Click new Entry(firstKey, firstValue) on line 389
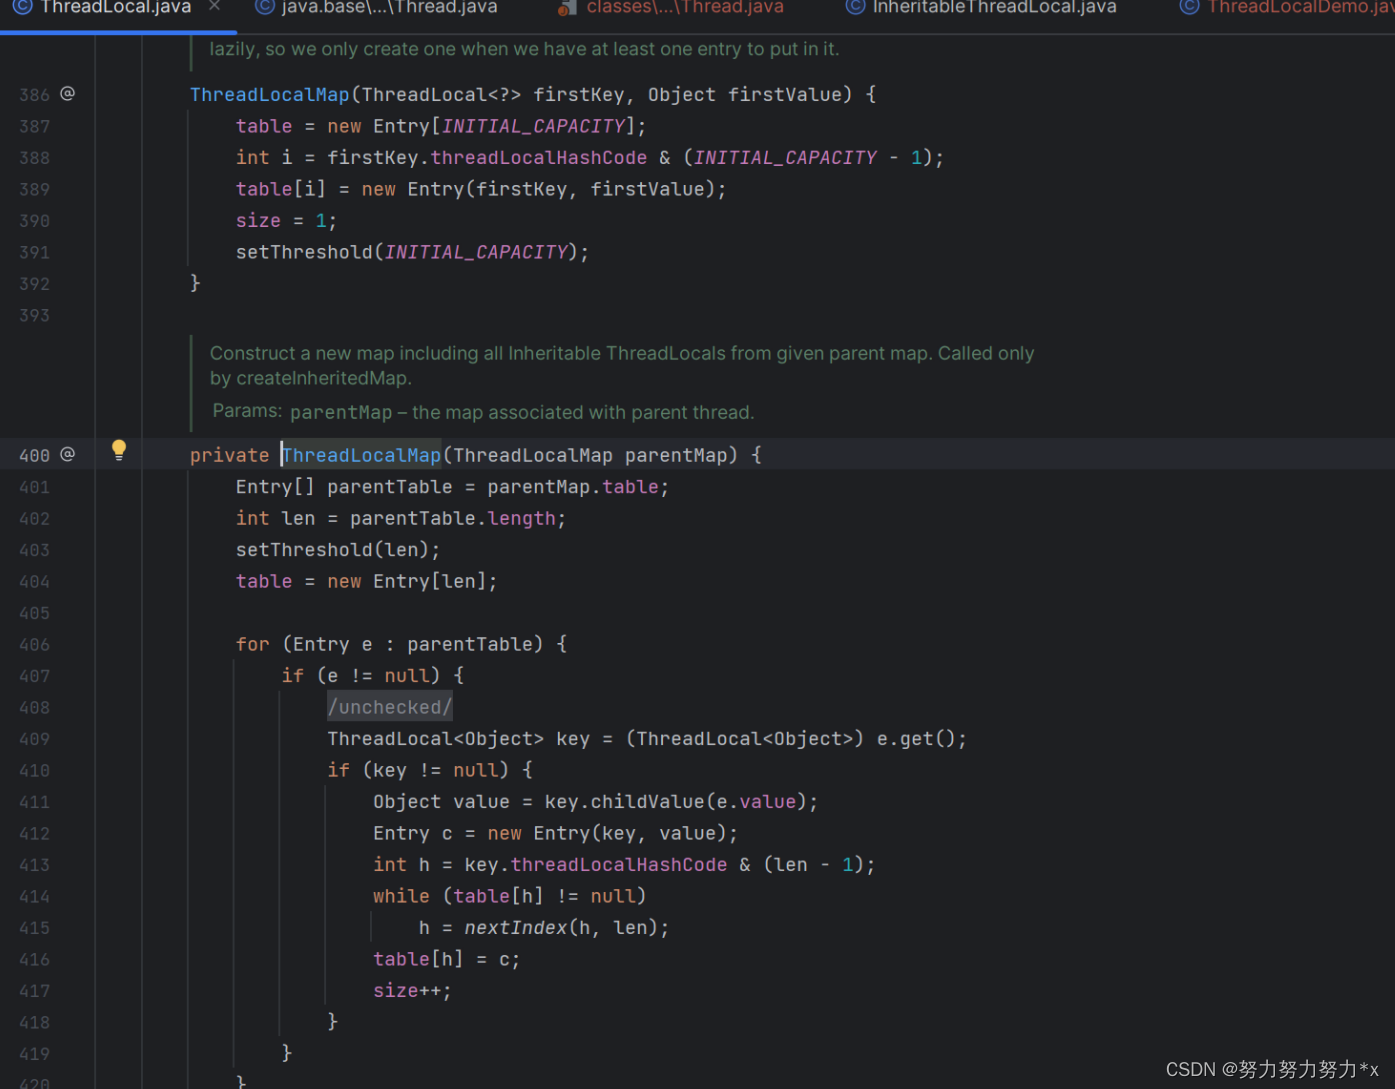The width and height of the screenshot is (1395, 1089). coord(543,189)
